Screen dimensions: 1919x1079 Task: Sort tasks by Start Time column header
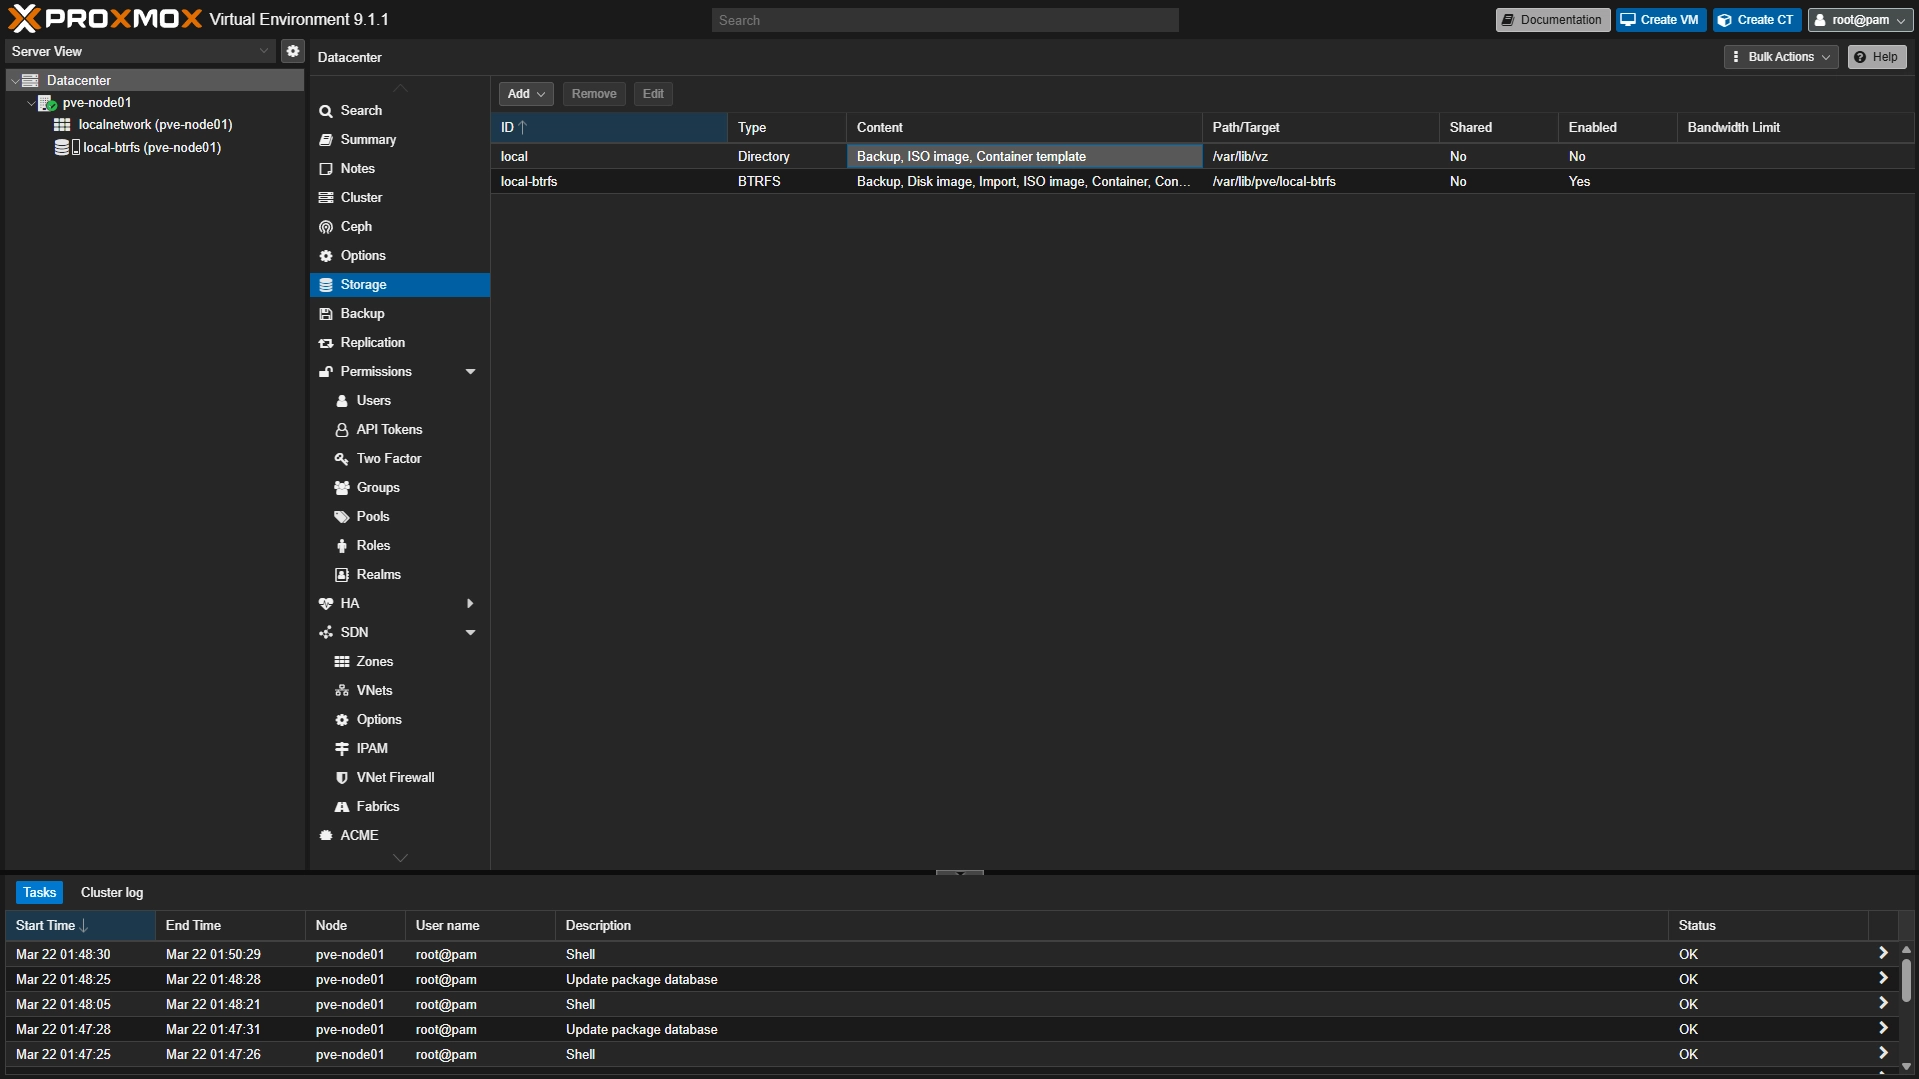pyautogui.click(x=80, y=926)
